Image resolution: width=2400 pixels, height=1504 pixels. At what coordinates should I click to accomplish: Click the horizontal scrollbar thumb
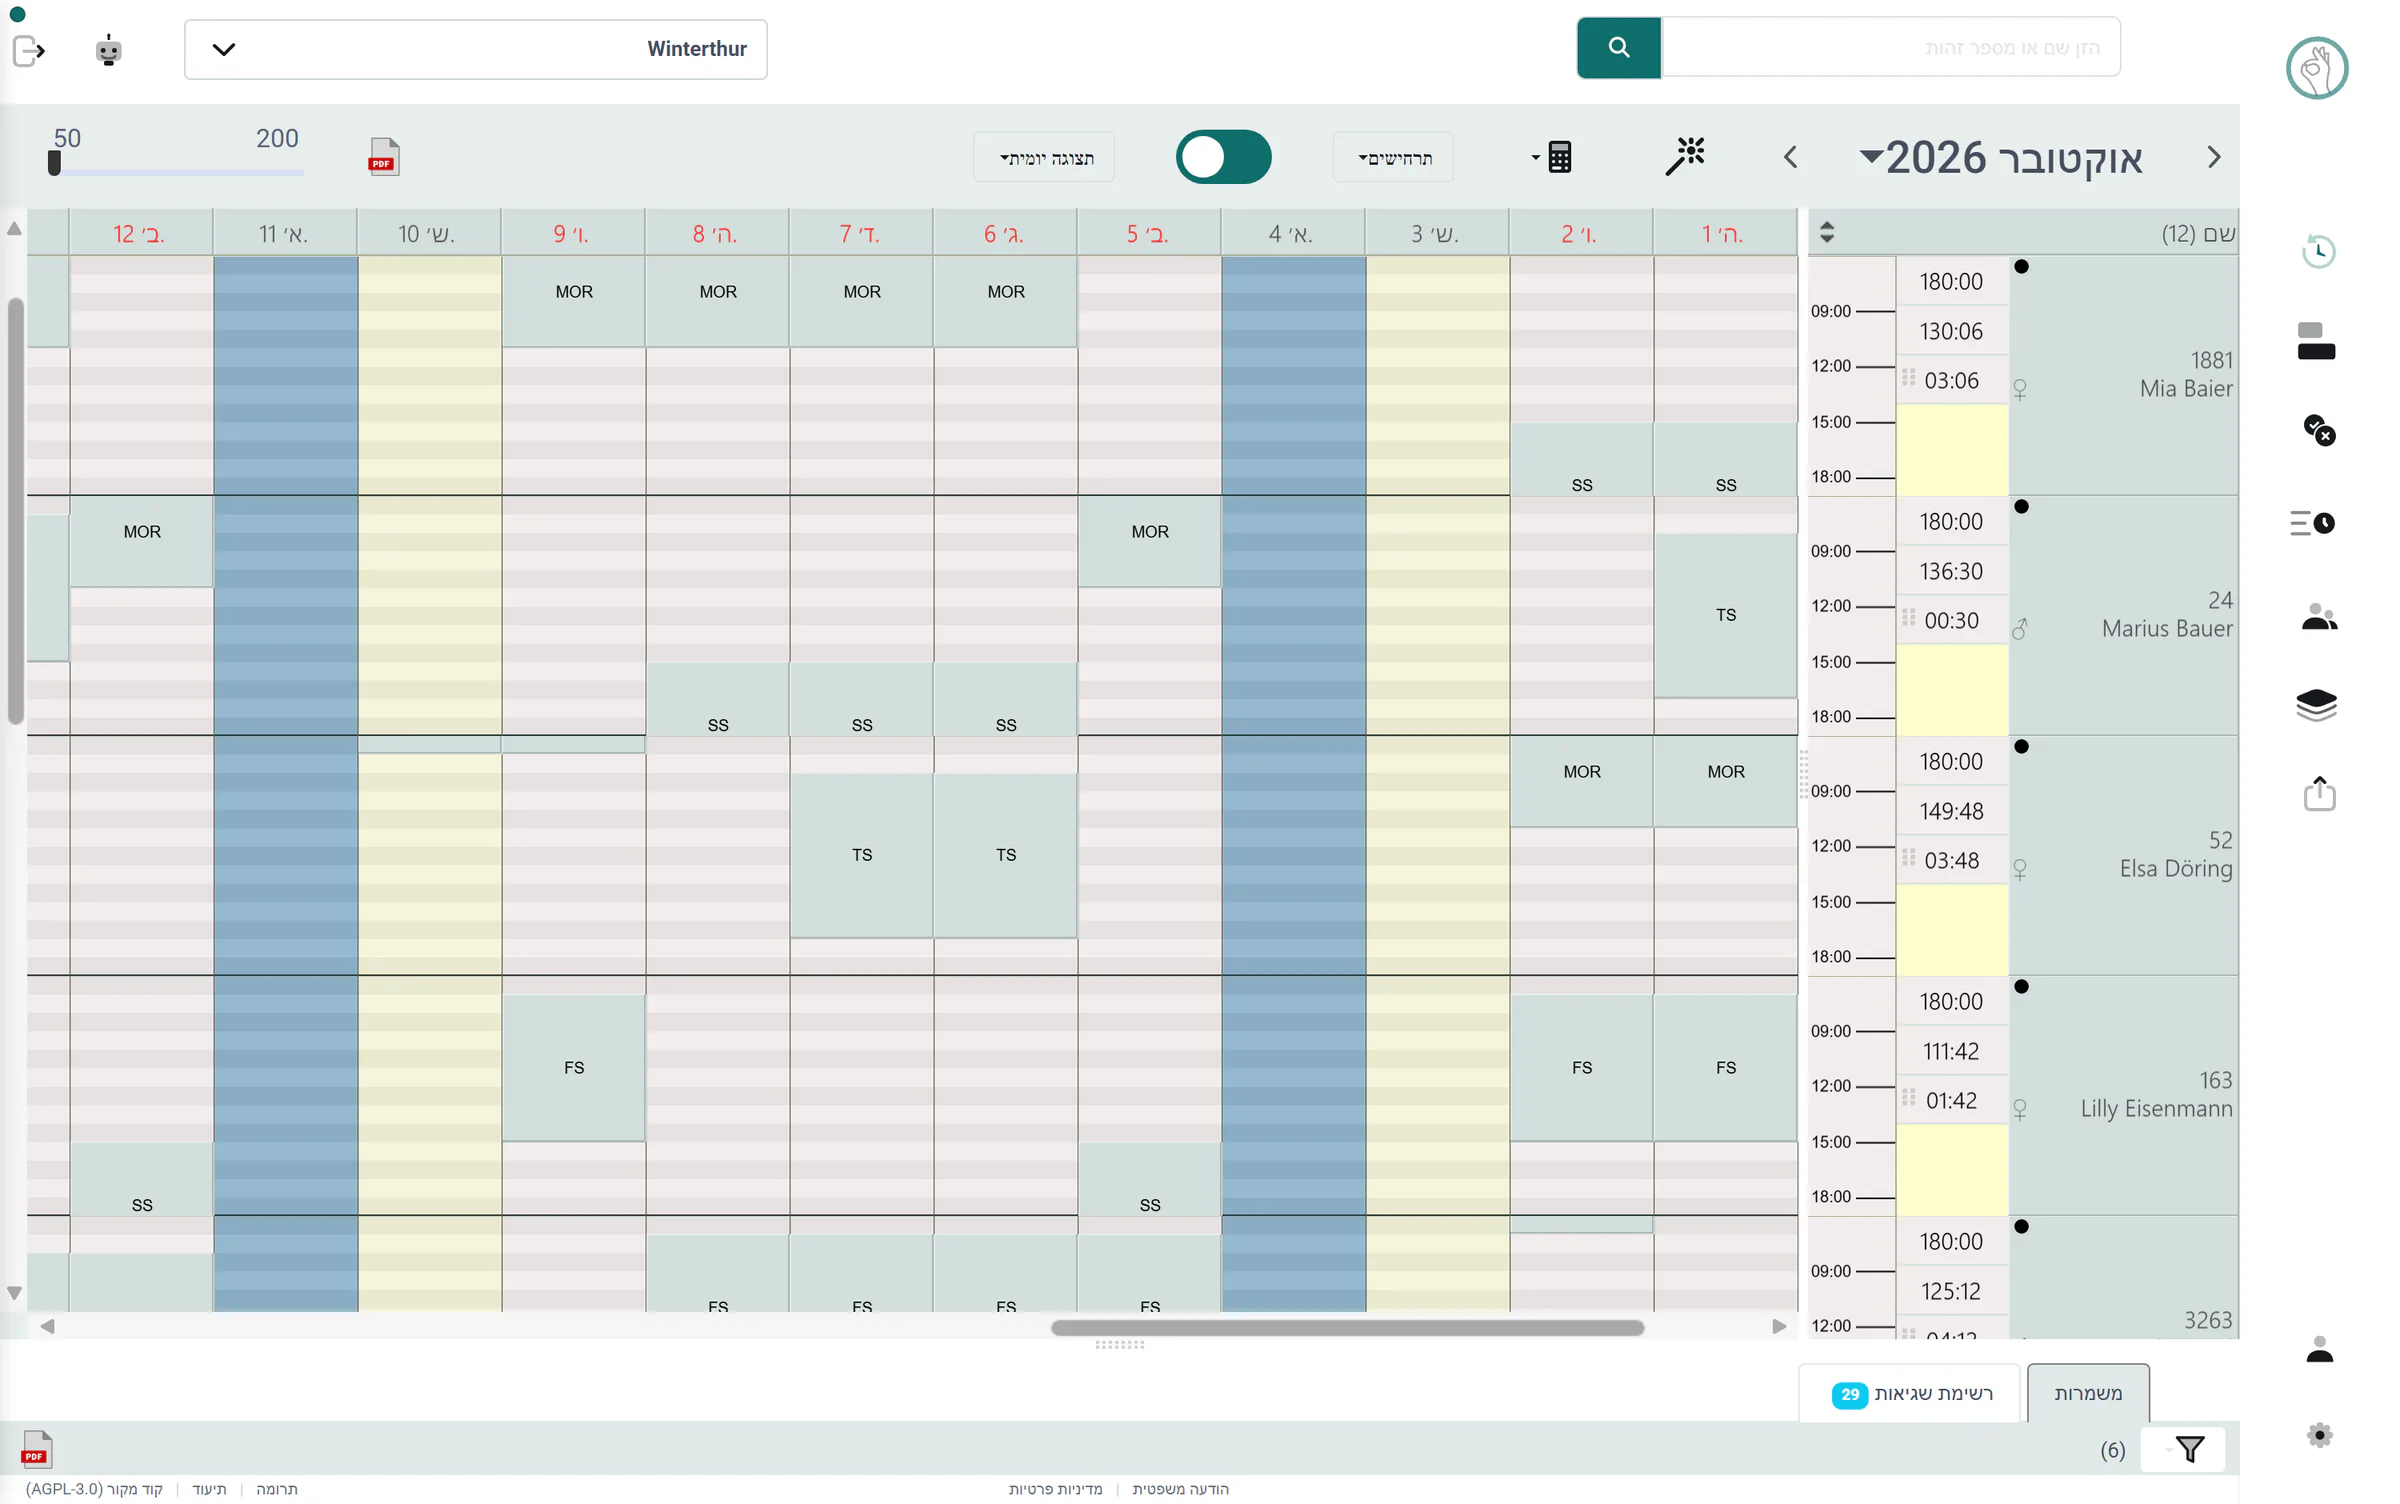coord(1347,1327)
